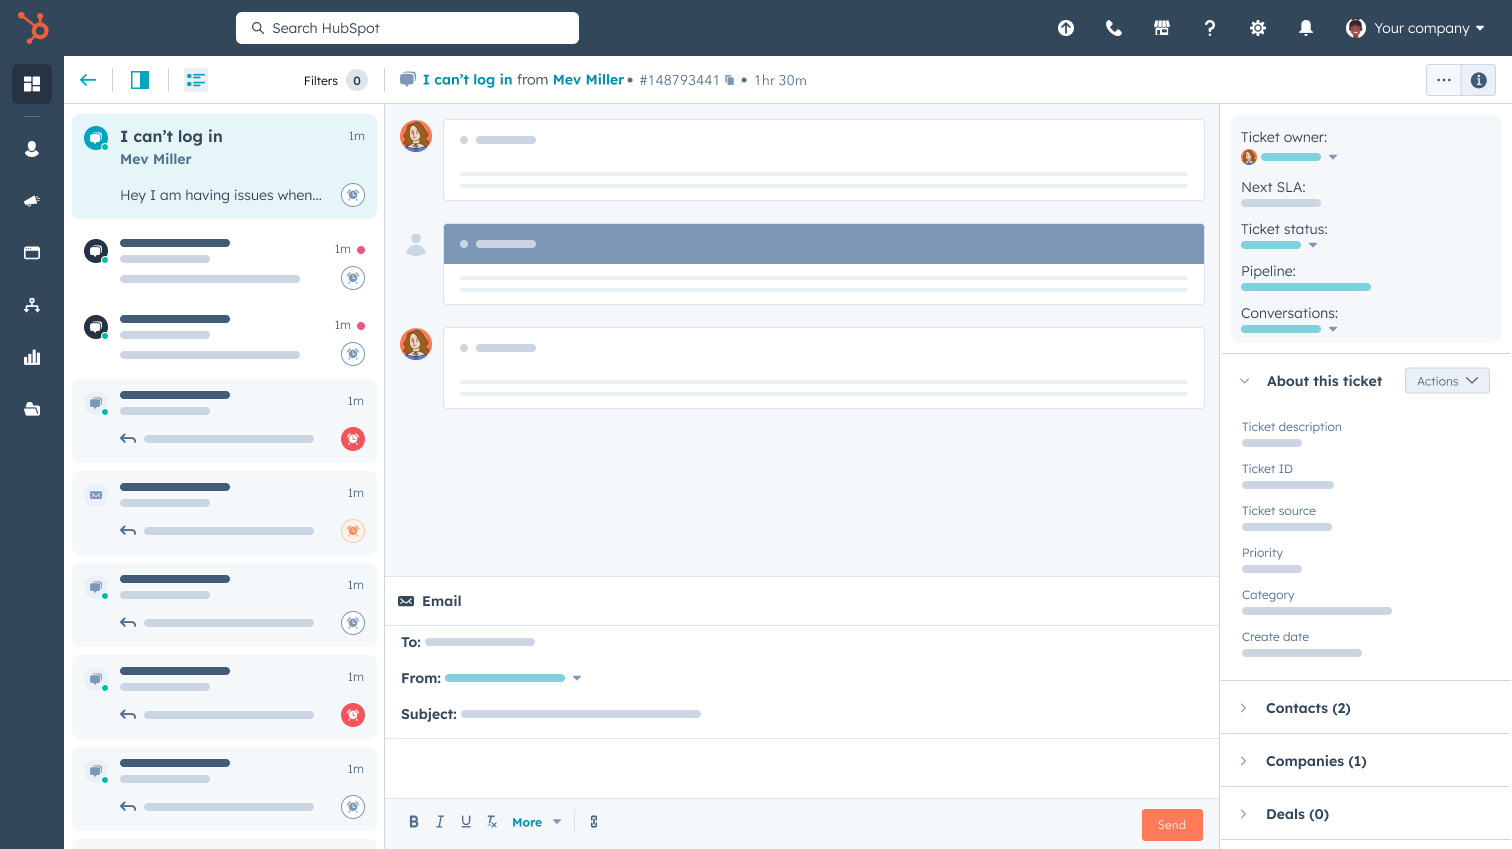
Task: Open the marketplace store icon
Action: 1161,28
